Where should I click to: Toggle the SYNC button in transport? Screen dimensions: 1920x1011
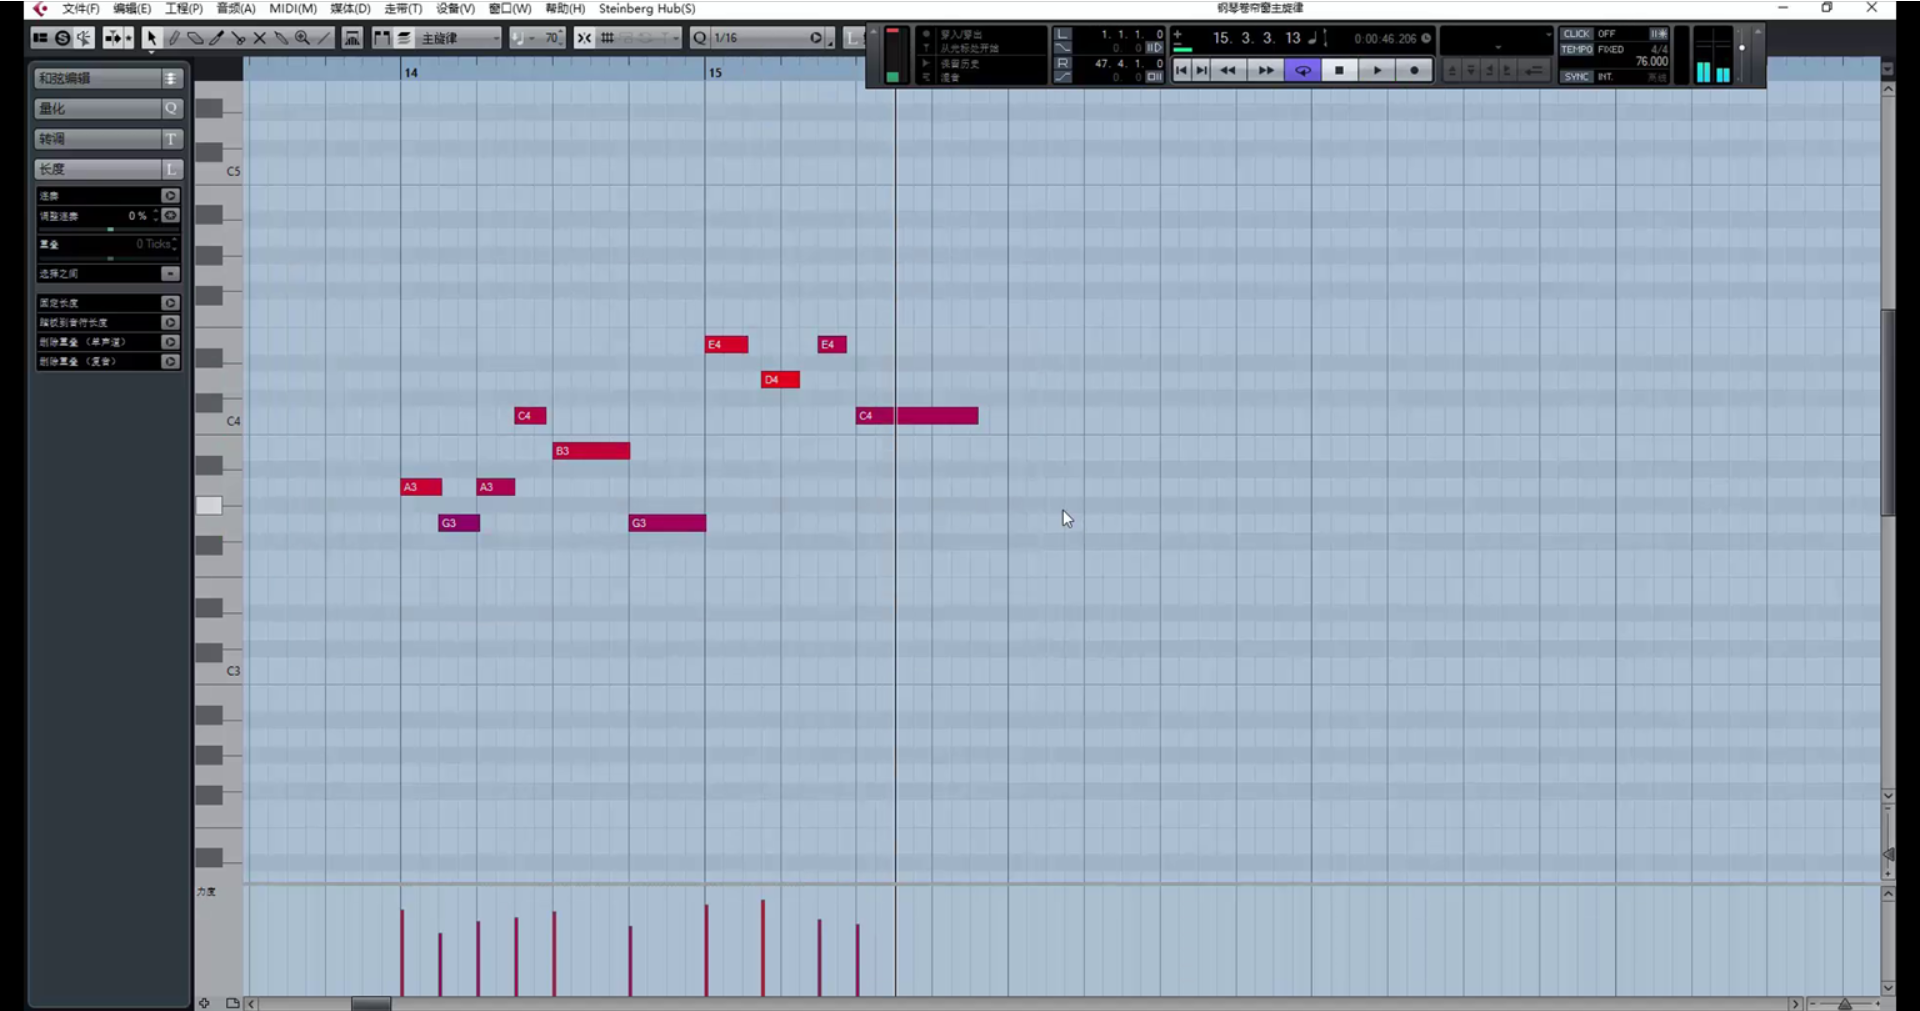pos(1577,77)
